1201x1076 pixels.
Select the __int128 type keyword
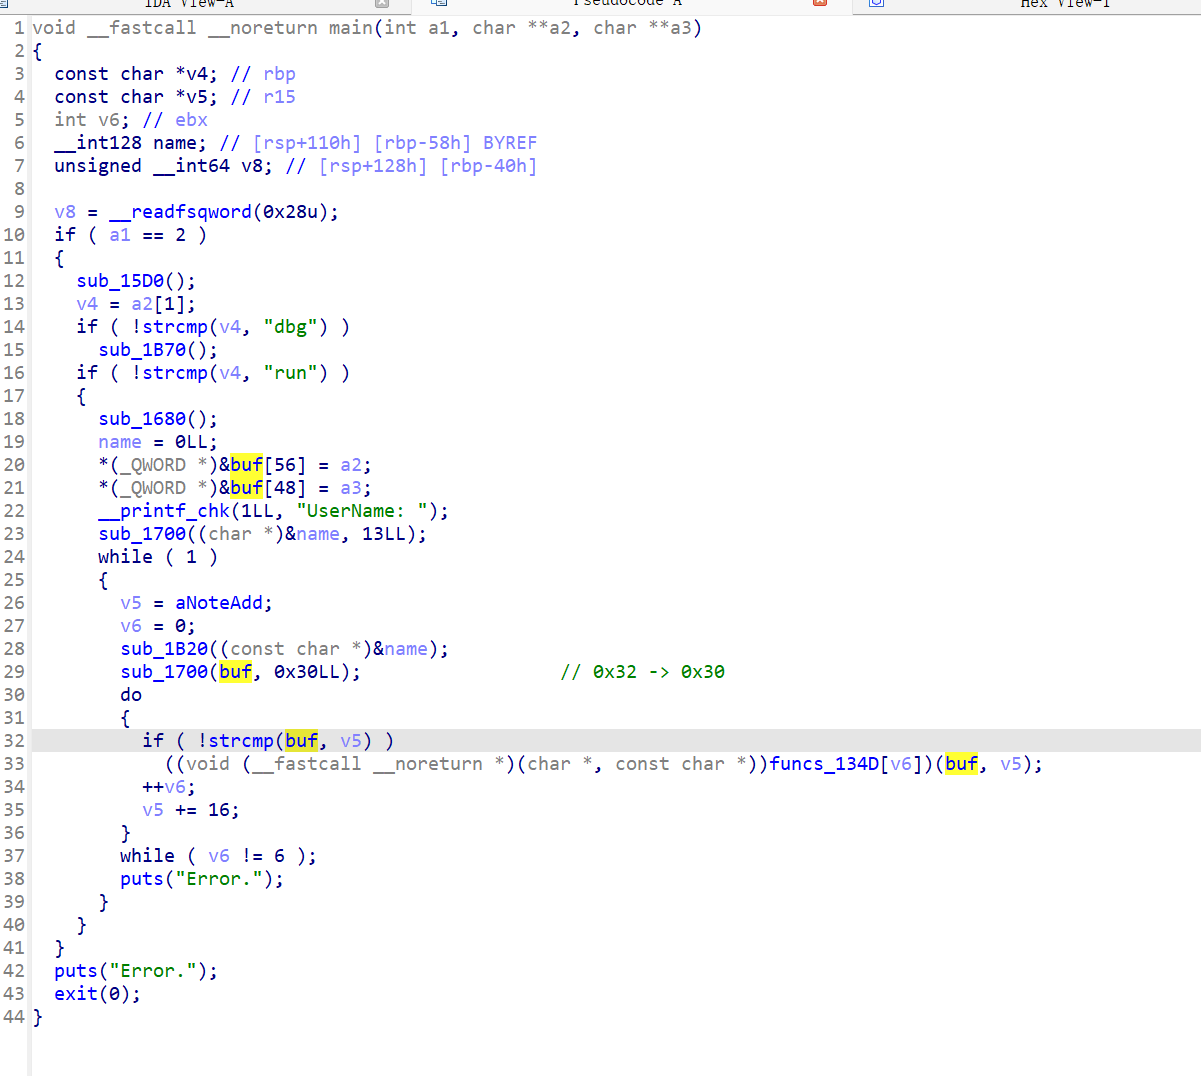(x=98, y=143)
